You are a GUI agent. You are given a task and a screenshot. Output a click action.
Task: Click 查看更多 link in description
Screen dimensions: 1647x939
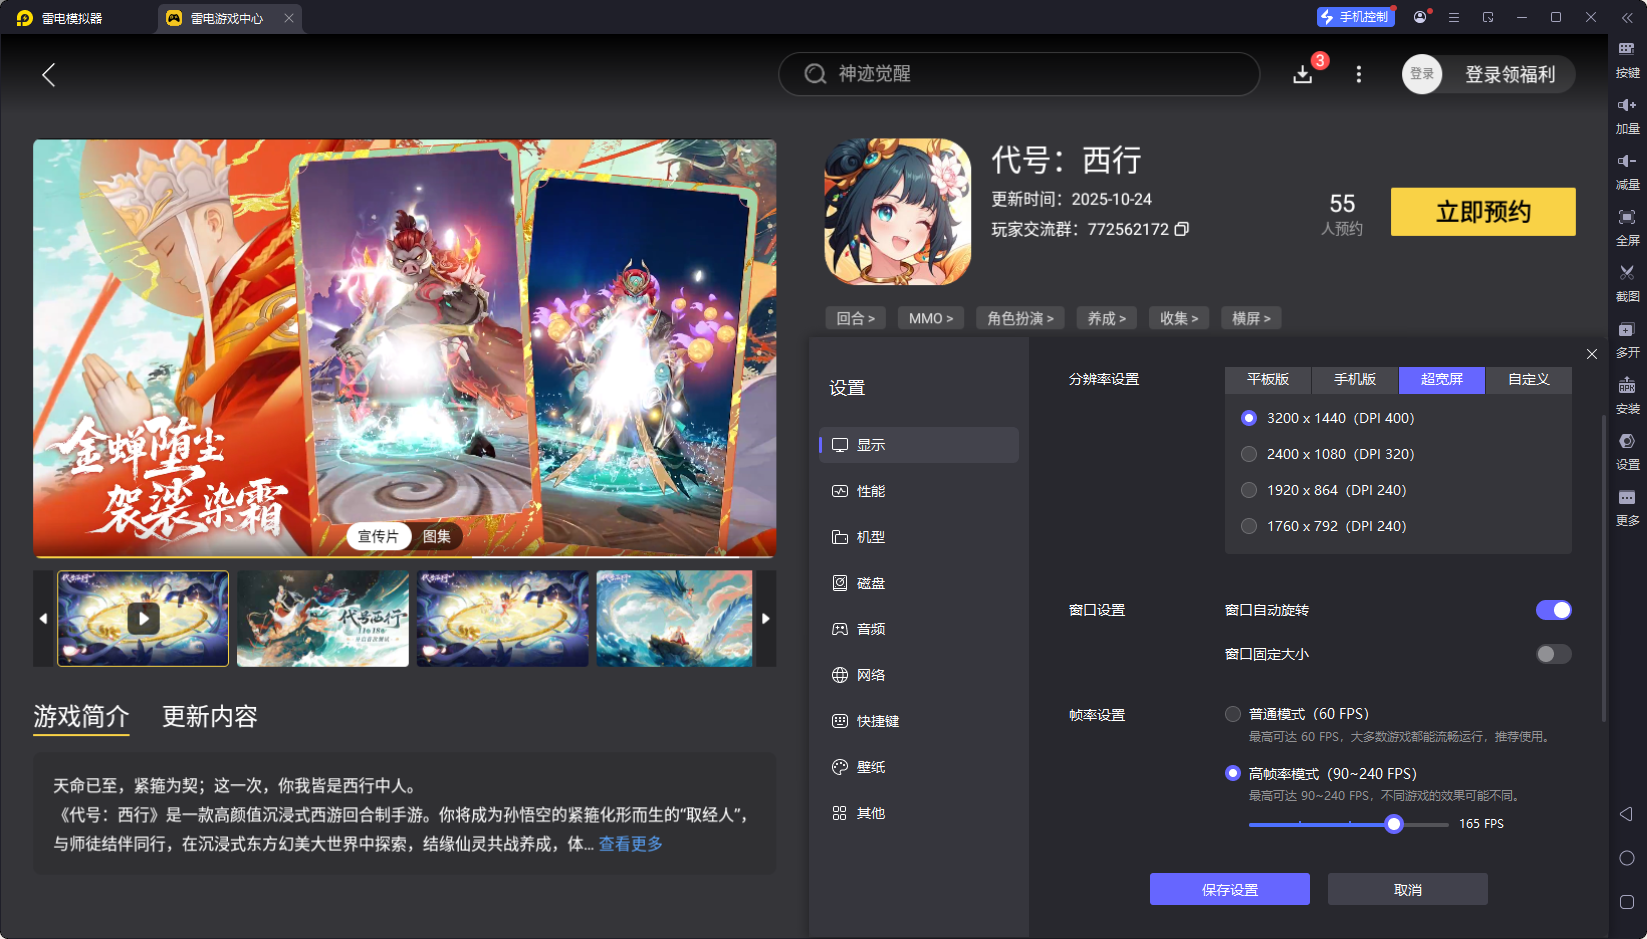[x=631, y=844]
